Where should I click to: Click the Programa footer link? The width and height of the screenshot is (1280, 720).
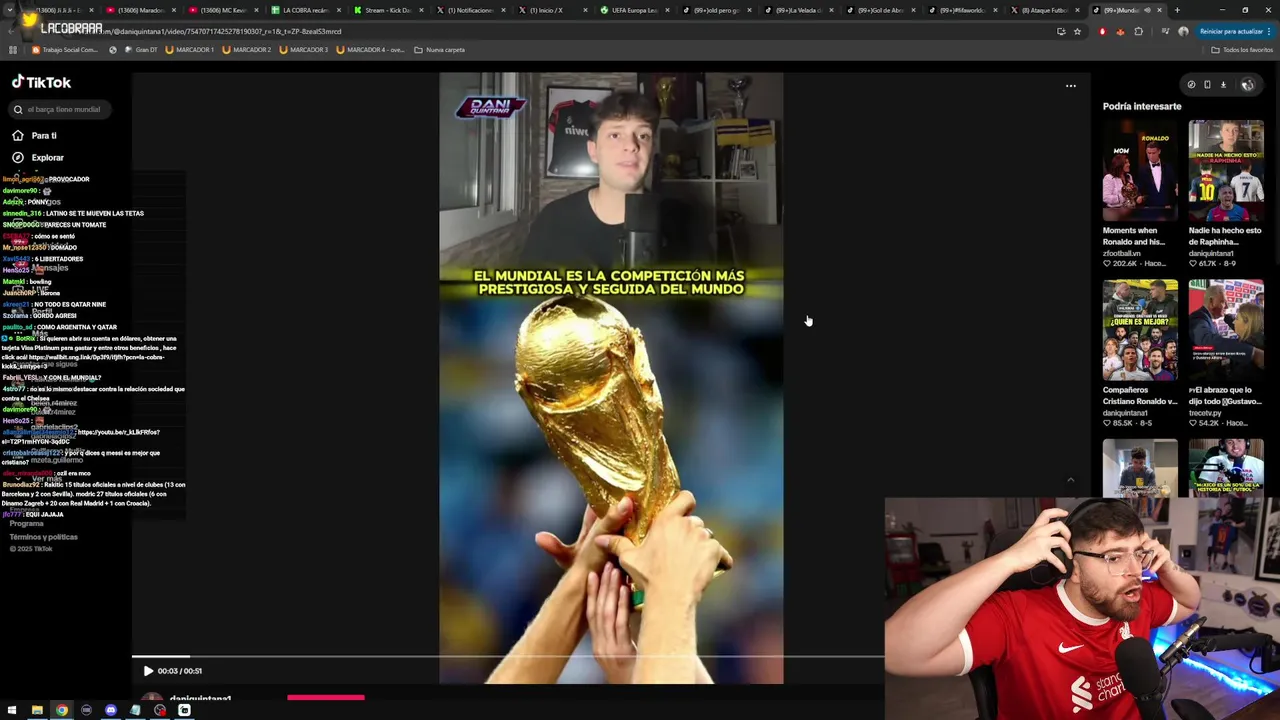27,524
